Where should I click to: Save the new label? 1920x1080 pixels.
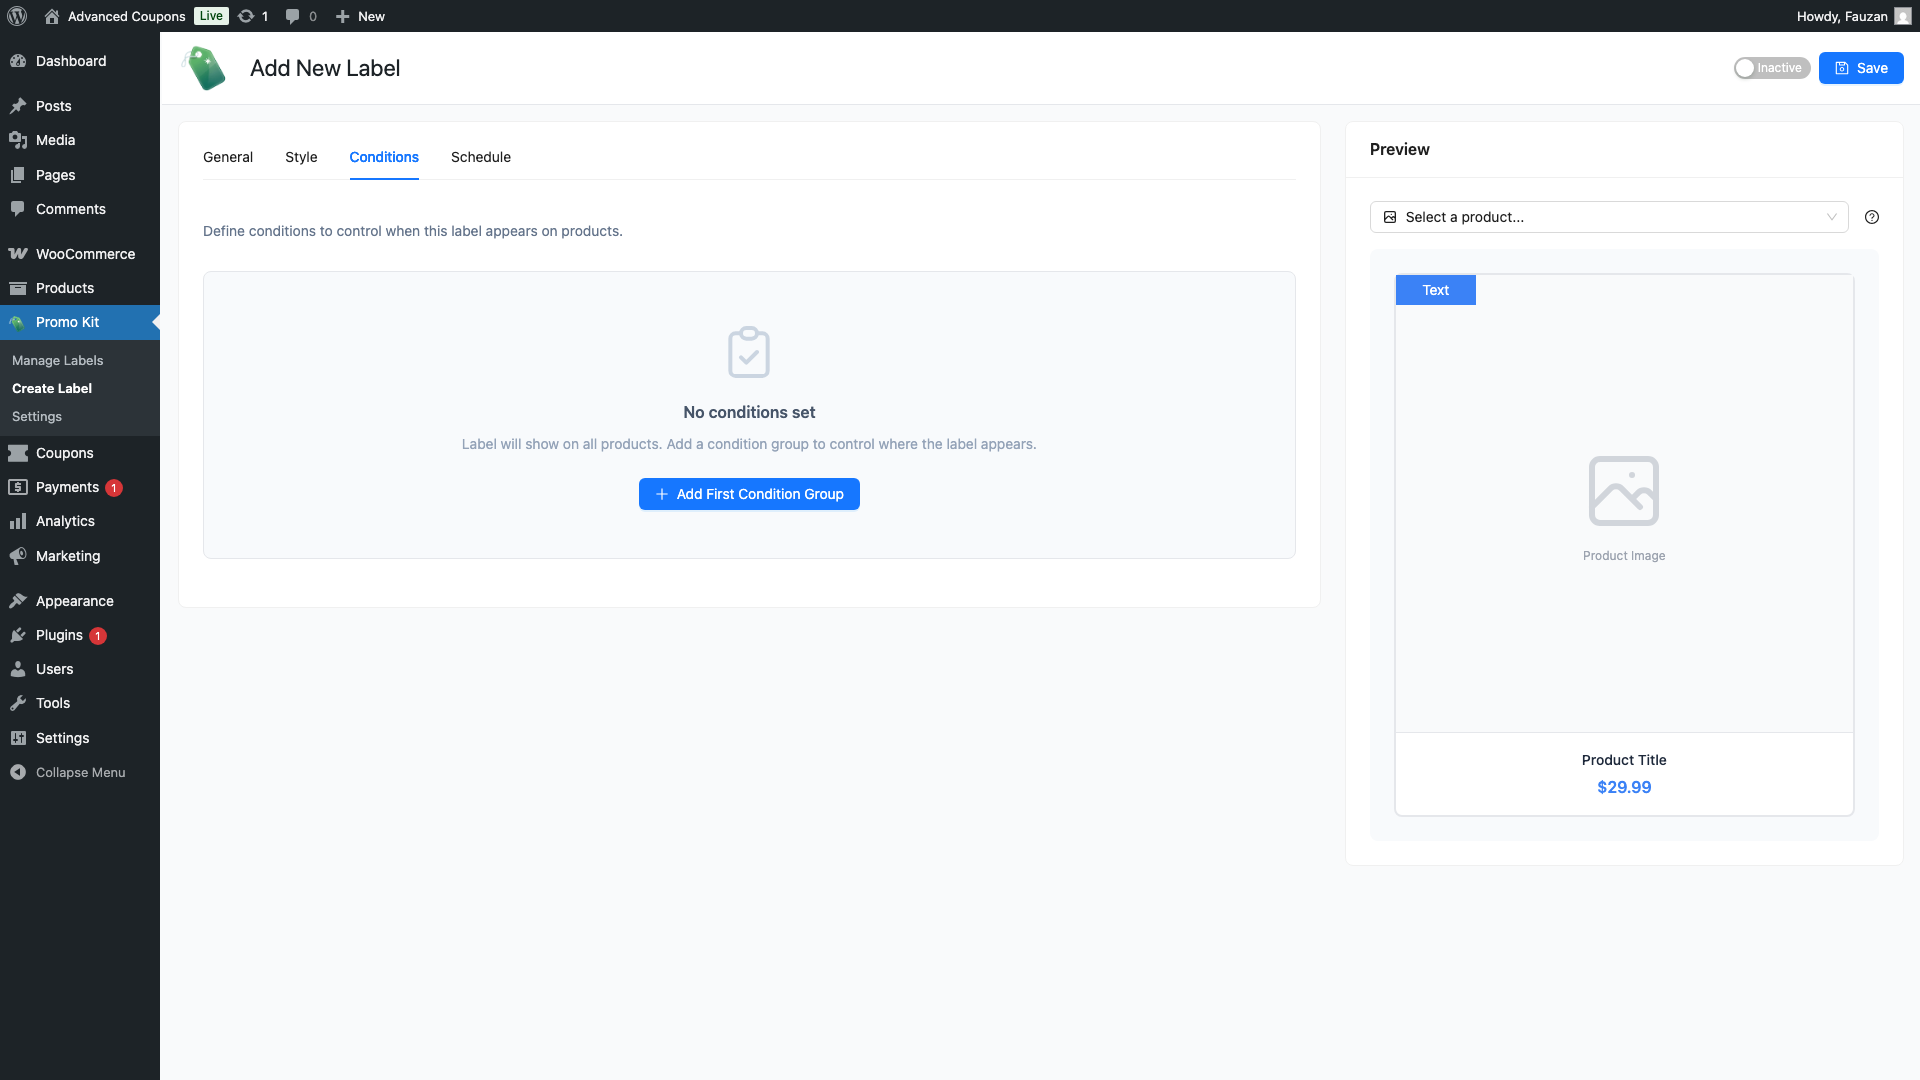[x=1860, y=68]
